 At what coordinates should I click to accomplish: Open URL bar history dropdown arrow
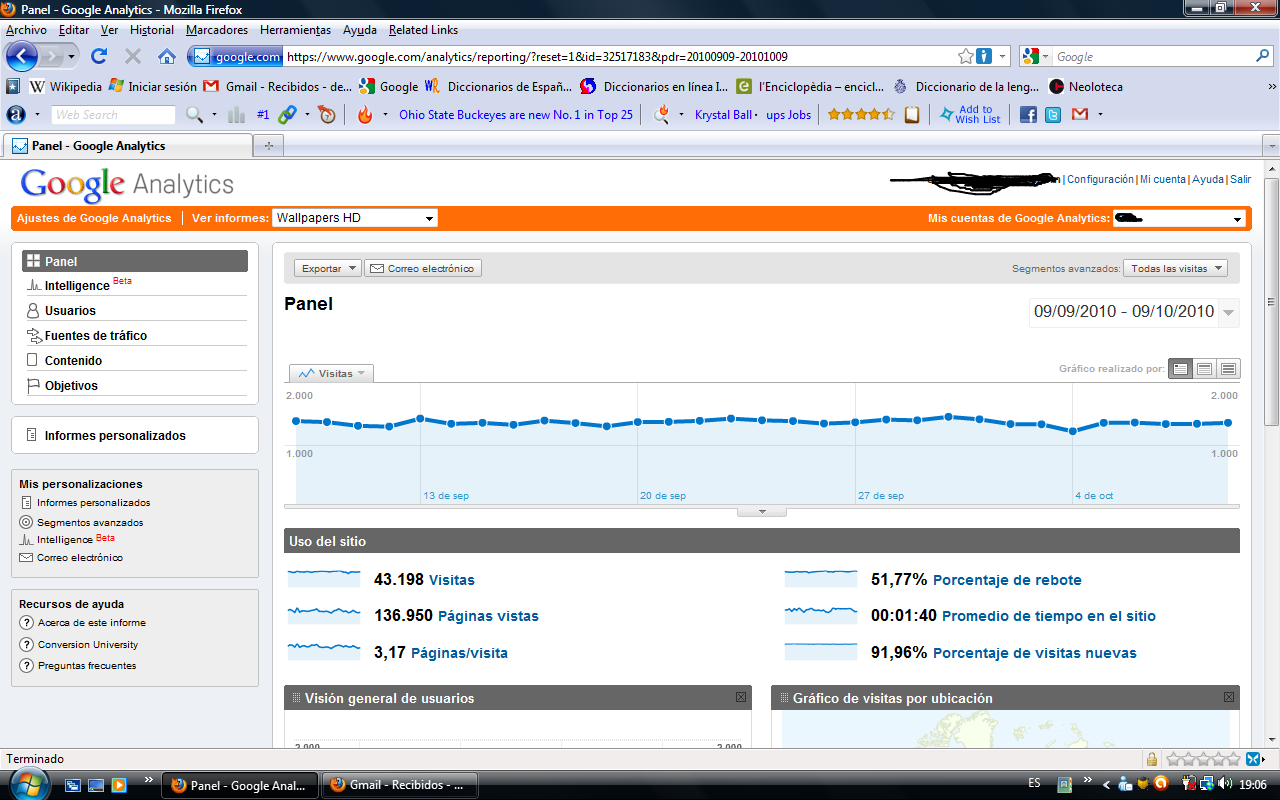click(x=1003, y=56)
